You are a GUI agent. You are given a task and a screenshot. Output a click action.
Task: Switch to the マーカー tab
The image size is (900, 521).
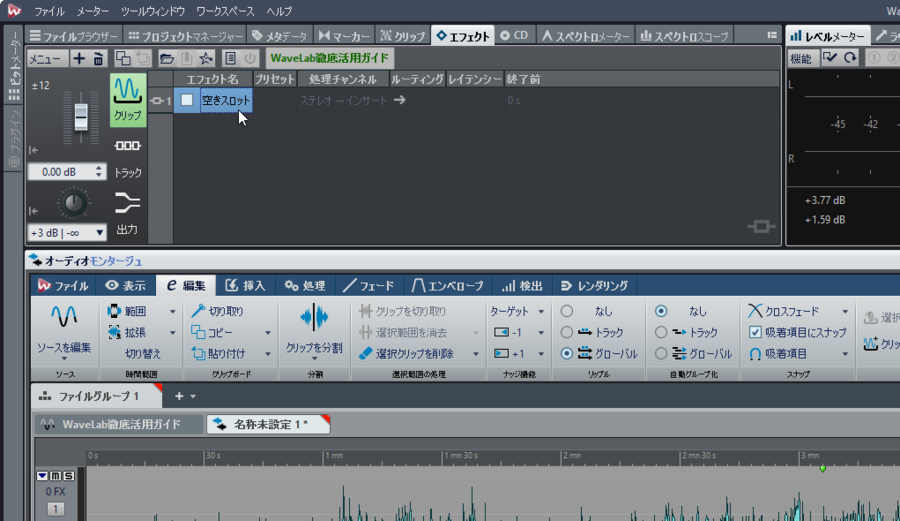[344, 36]
